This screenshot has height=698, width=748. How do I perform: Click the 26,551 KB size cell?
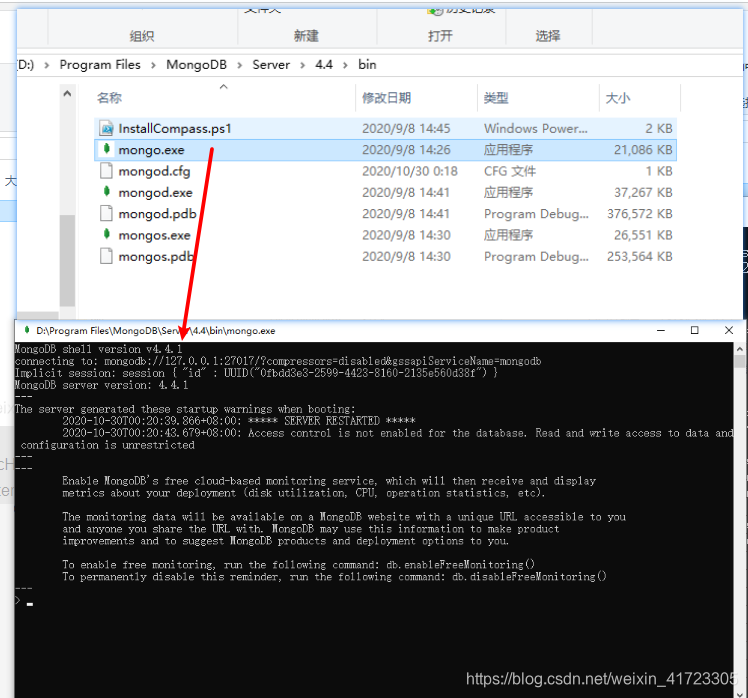coord(643,236)
